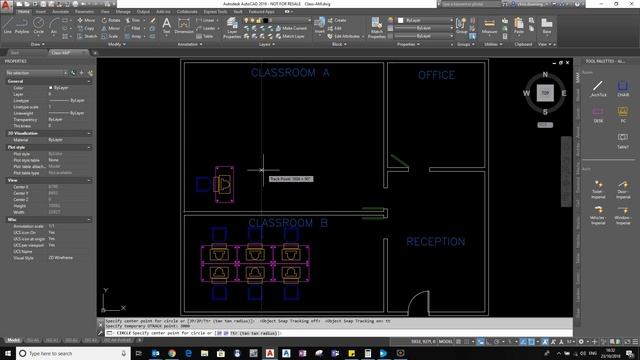Screen dimensions: 640x360
Task: Expand the Layers panel dropdown
Action: pyautogui.click(x=266, y=44)
